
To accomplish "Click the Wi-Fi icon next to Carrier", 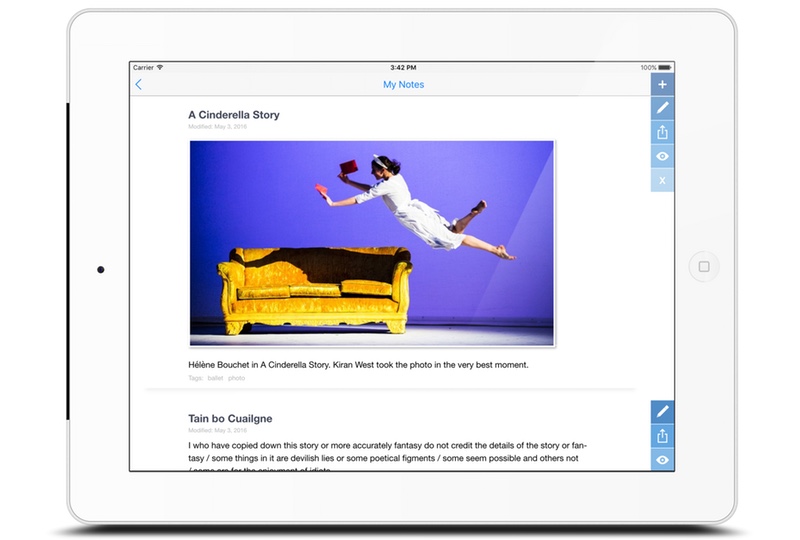I will (160, 67).
